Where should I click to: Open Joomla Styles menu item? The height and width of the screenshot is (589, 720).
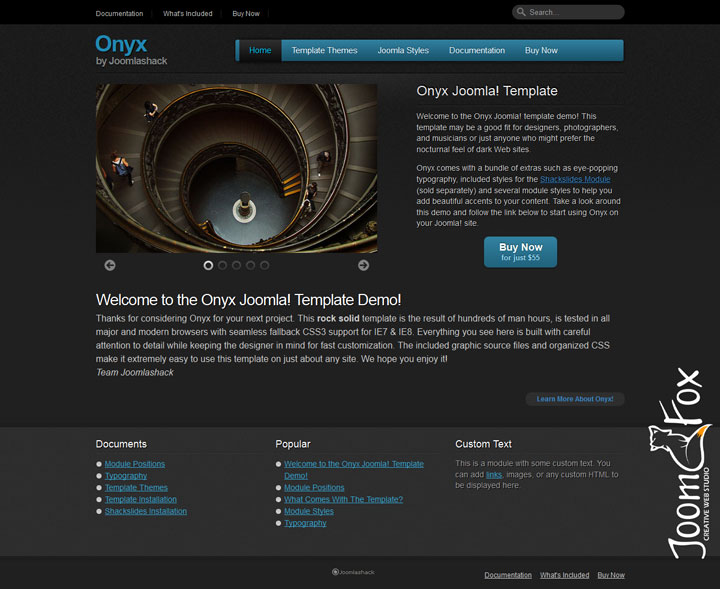click(x=403, y=50)
